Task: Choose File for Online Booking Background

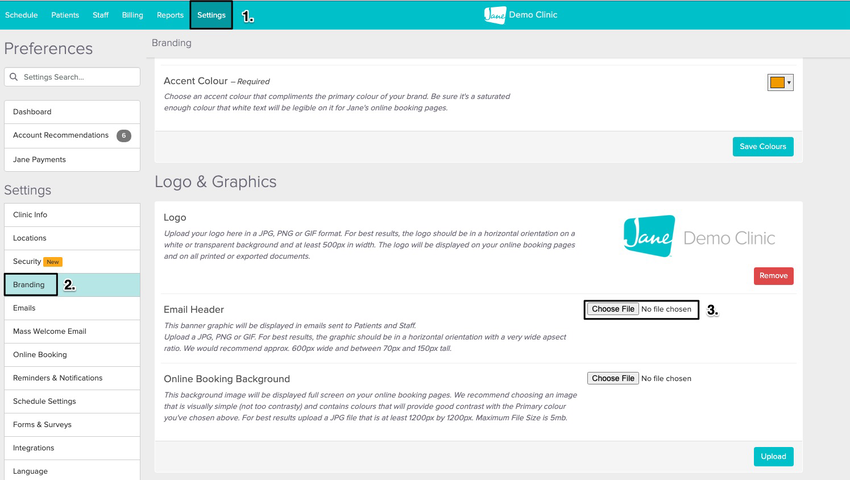Action: coord(613,379)
